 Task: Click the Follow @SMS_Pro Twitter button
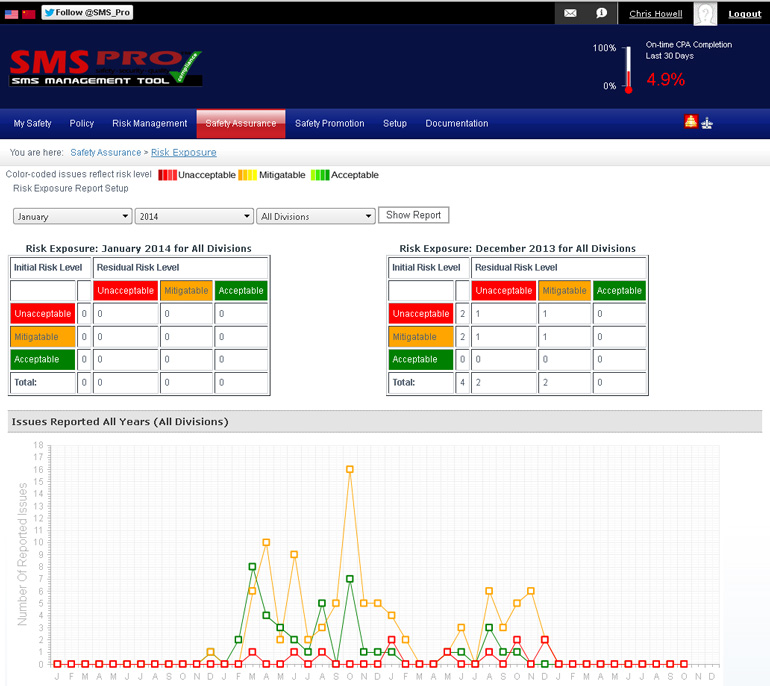click(87, 12)
